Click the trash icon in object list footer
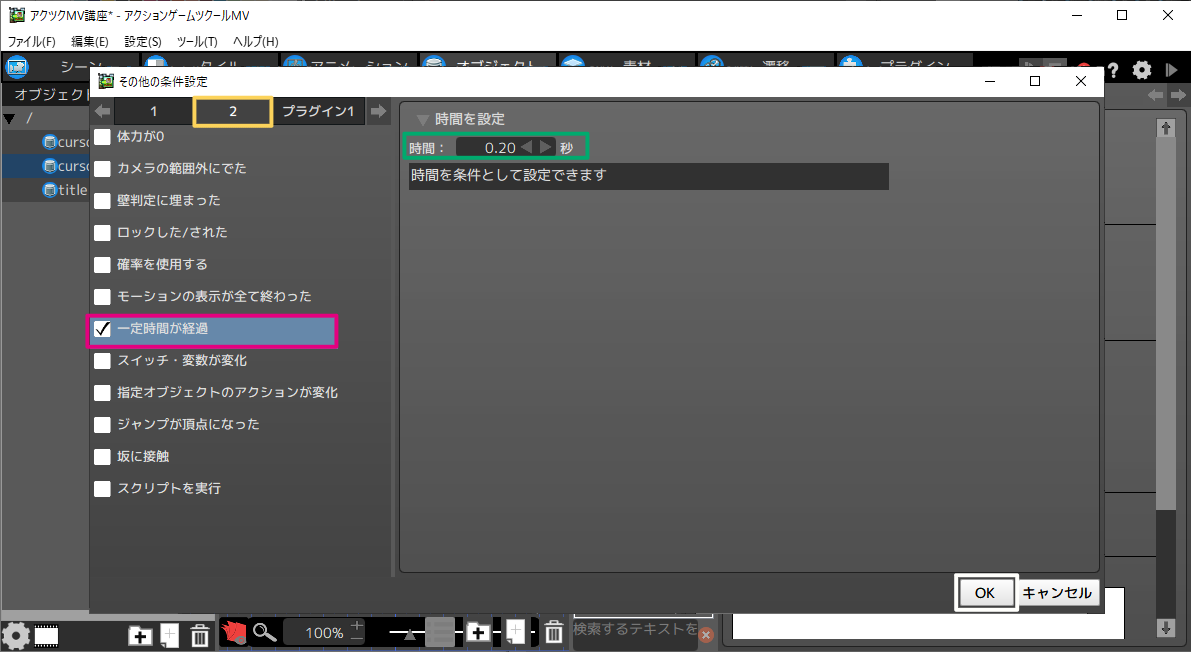The image size is (1191, 652). pyautogui.click(x=199, y=635)
